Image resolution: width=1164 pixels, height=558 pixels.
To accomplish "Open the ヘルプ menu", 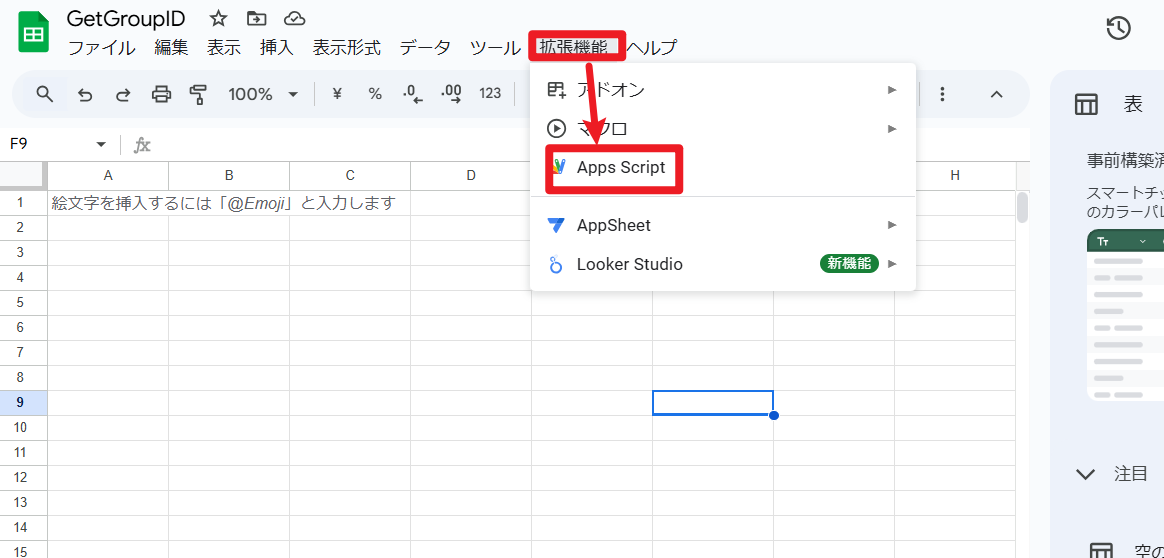I will click(x=652, y=48).
